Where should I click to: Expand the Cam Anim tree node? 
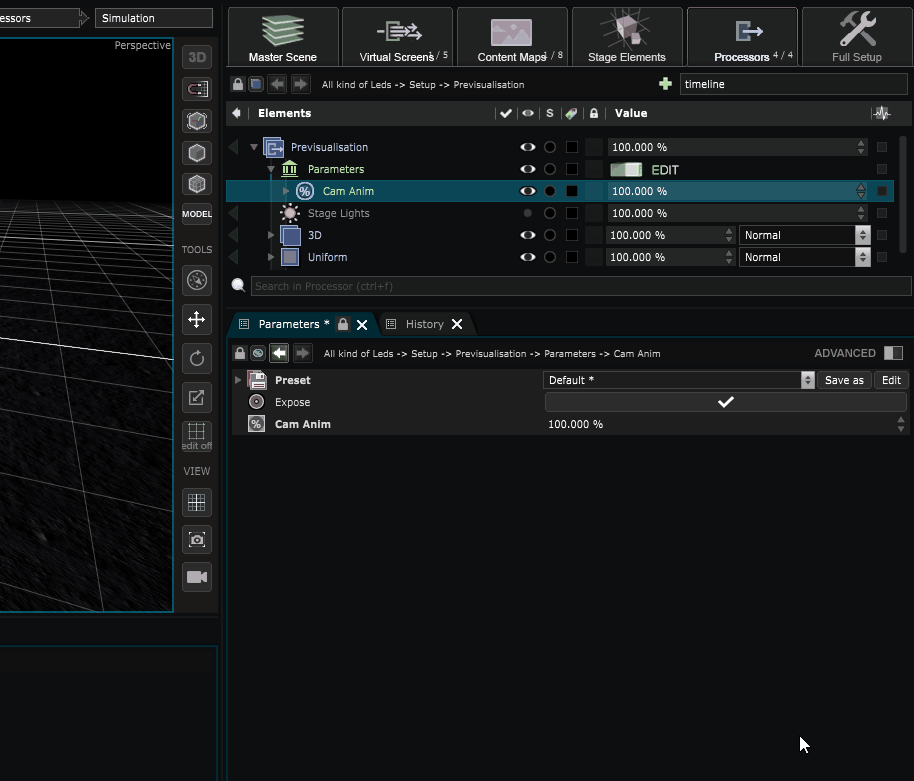[x=286, y=191]
